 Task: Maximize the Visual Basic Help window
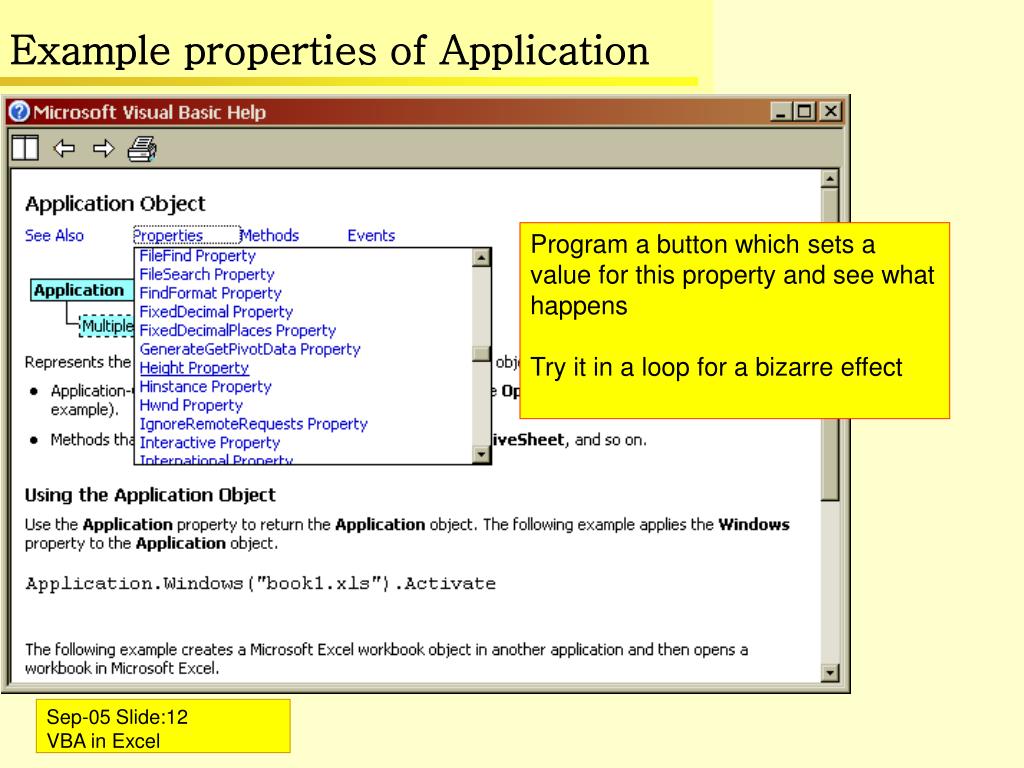pos(805,112)
